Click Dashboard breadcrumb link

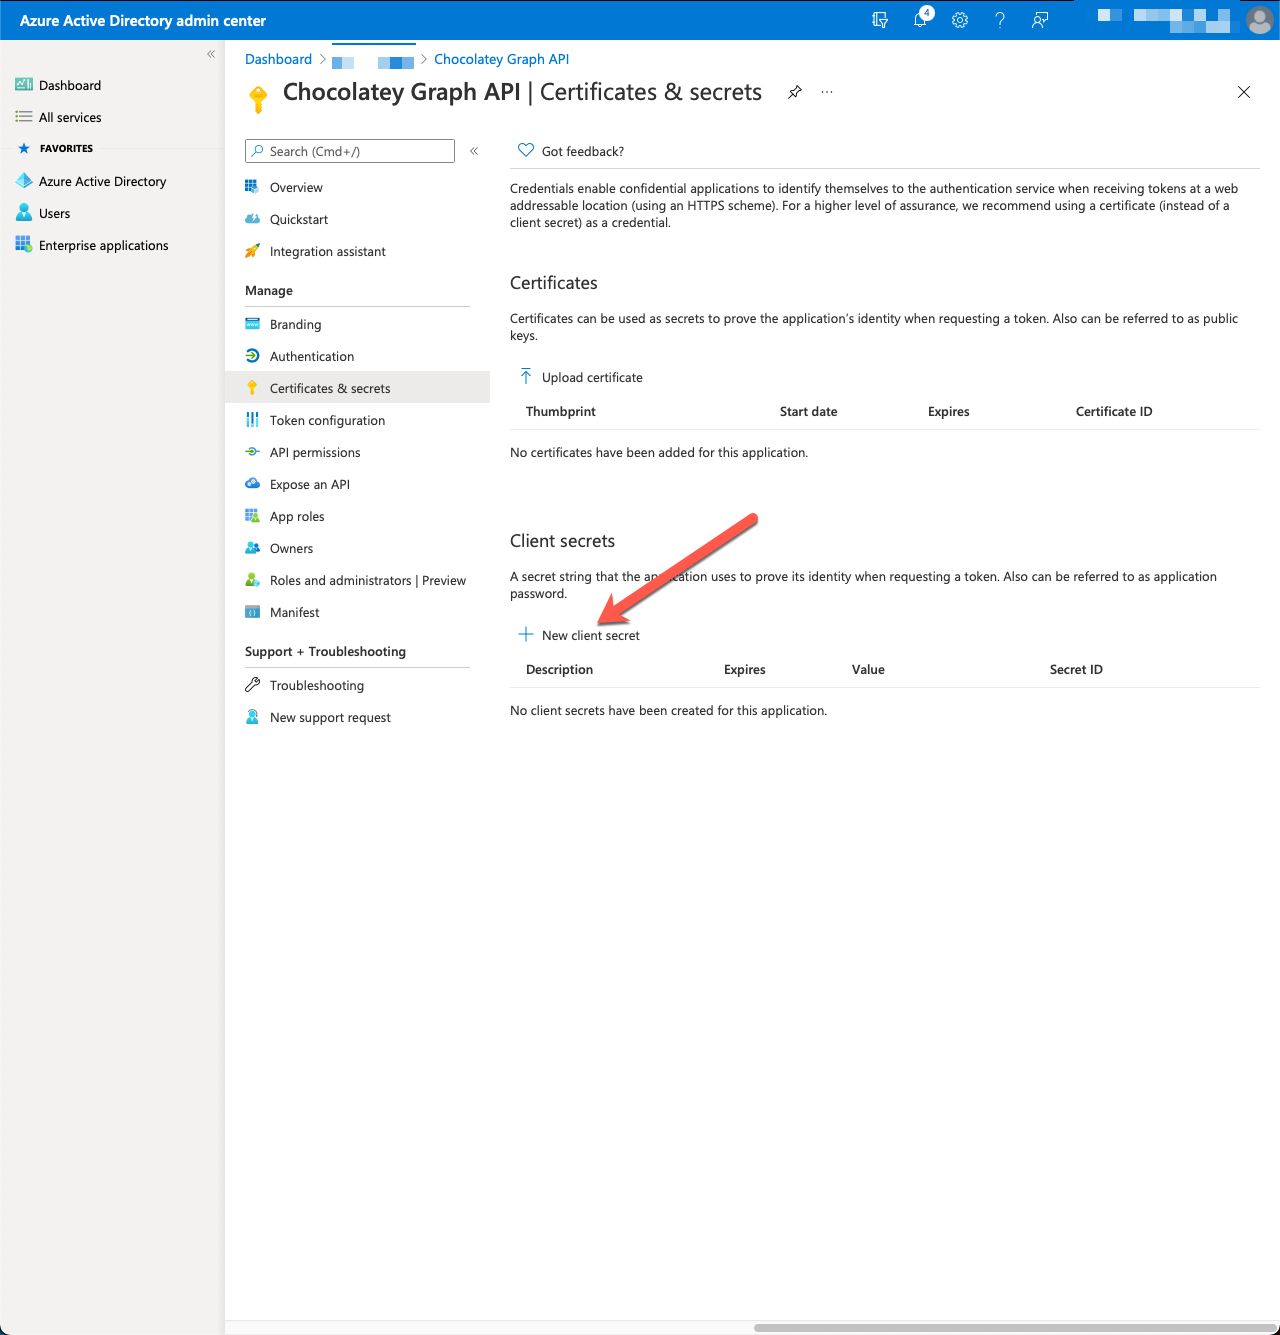(278, 59)
